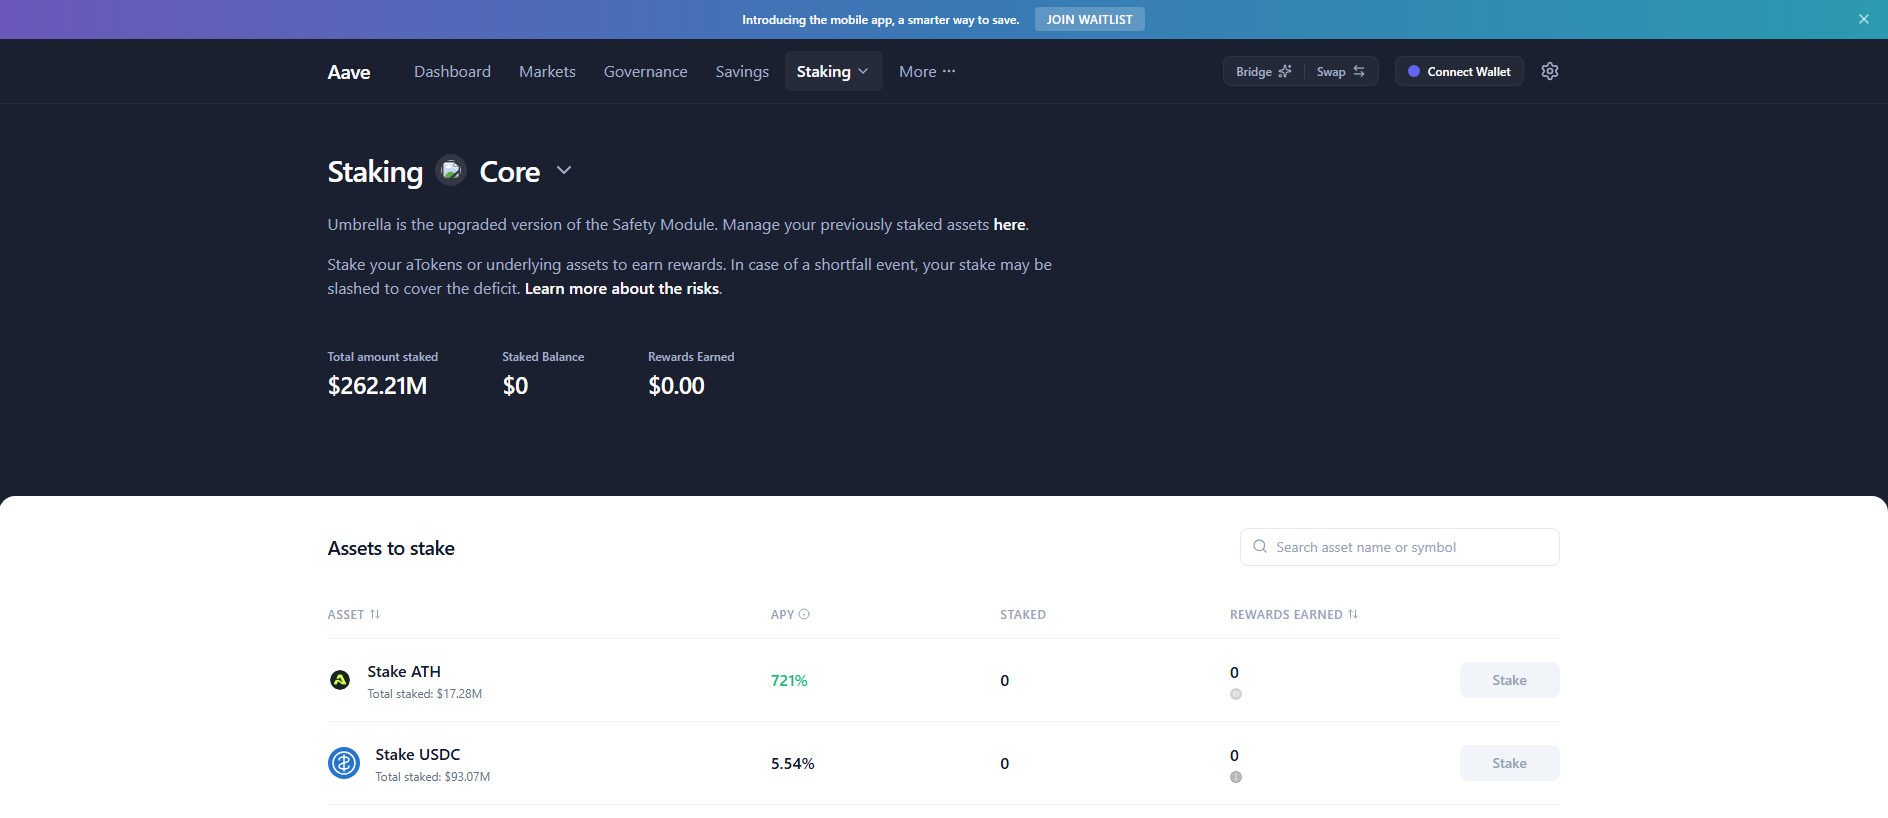Click Connect Wallet
This screenshot has height=818, width=1888.
click(x=1459, y=71)
